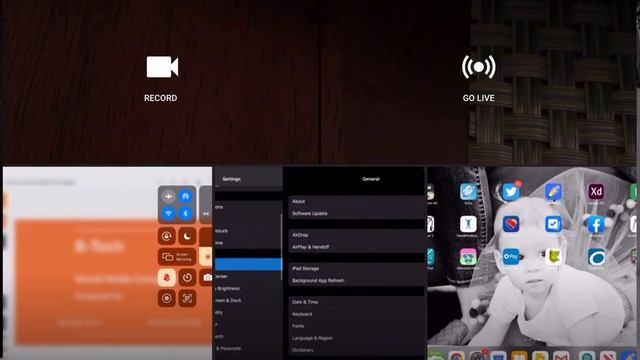
Task: Tap the QR code scanner control
Action: [x=187, y=298]
